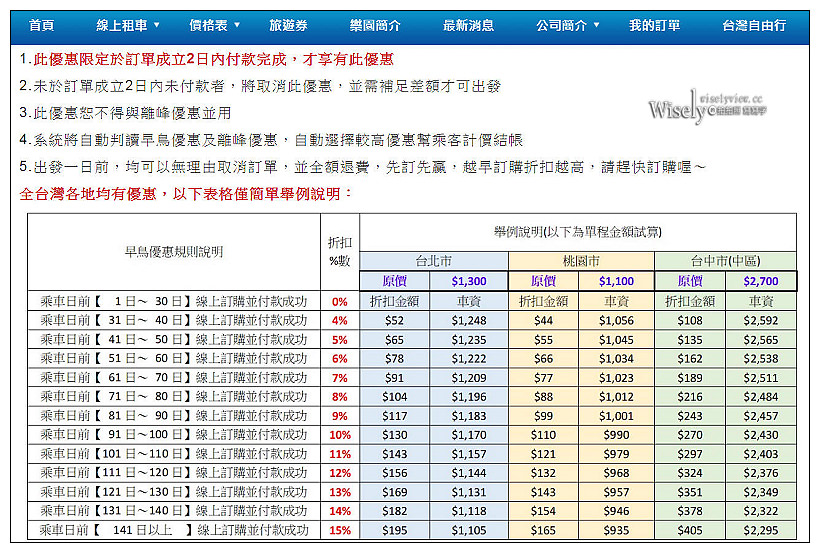The height and width of the screenshot is (553, 820).
Task: Open the 旅遊券 menu item
Action: tap(288, 25)
